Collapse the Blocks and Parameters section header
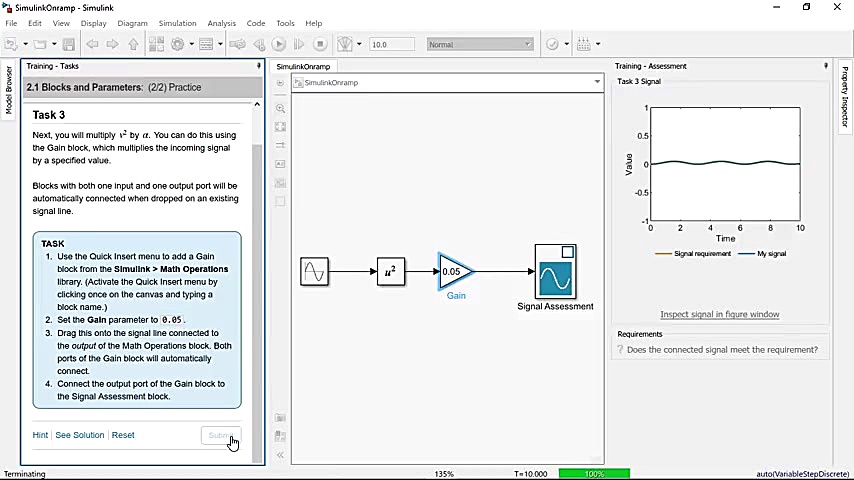Screen dimensions: 854x480 tap(257, 104)
